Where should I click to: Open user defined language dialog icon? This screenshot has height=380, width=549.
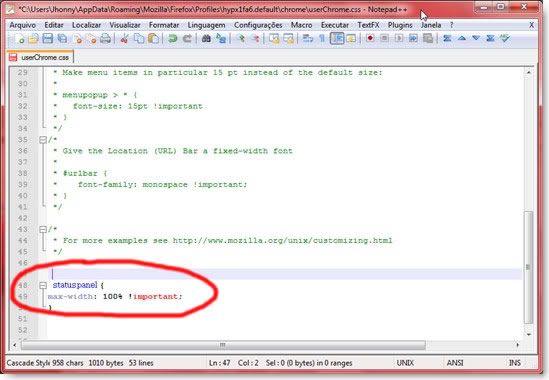coord(351,39)
